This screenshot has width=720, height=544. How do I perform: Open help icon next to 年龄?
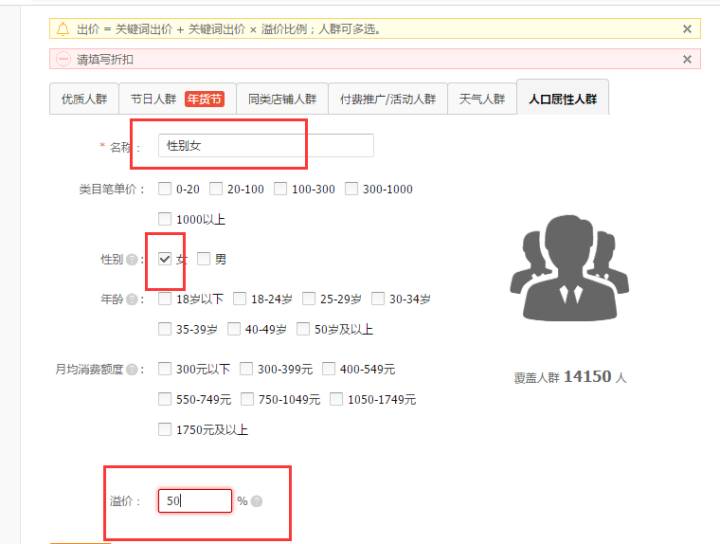pos(132,299)
